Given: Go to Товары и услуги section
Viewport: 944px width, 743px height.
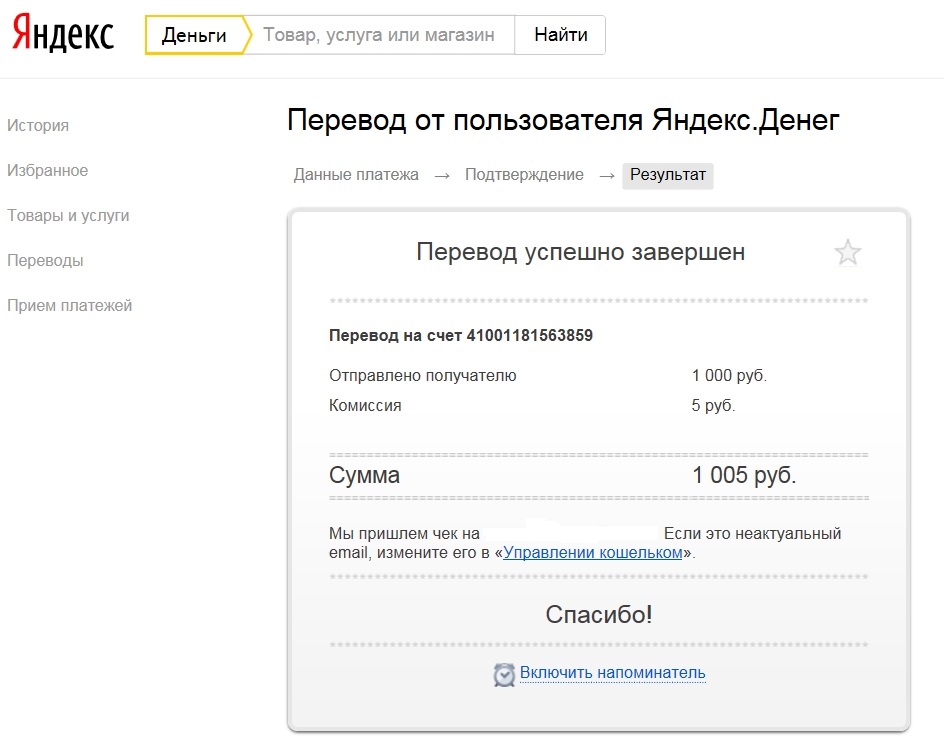Looking at the screenshot, I should [68, 216].
